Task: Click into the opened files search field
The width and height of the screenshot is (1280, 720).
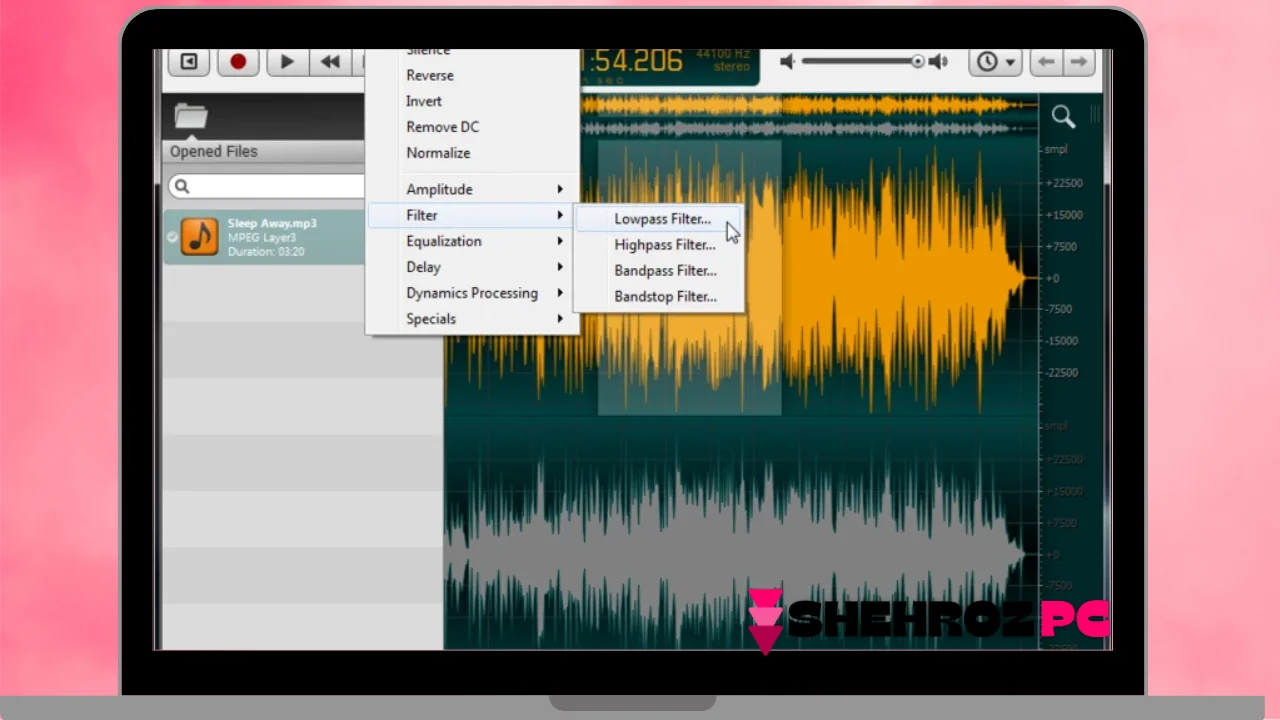Action: (268, 187)
